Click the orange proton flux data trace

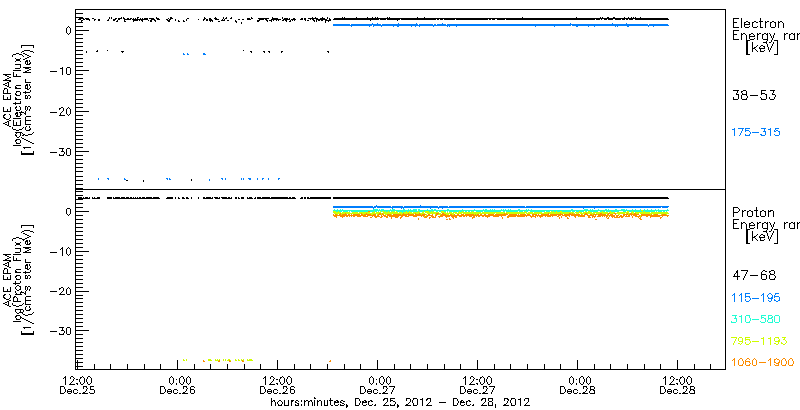click(501, 216)
